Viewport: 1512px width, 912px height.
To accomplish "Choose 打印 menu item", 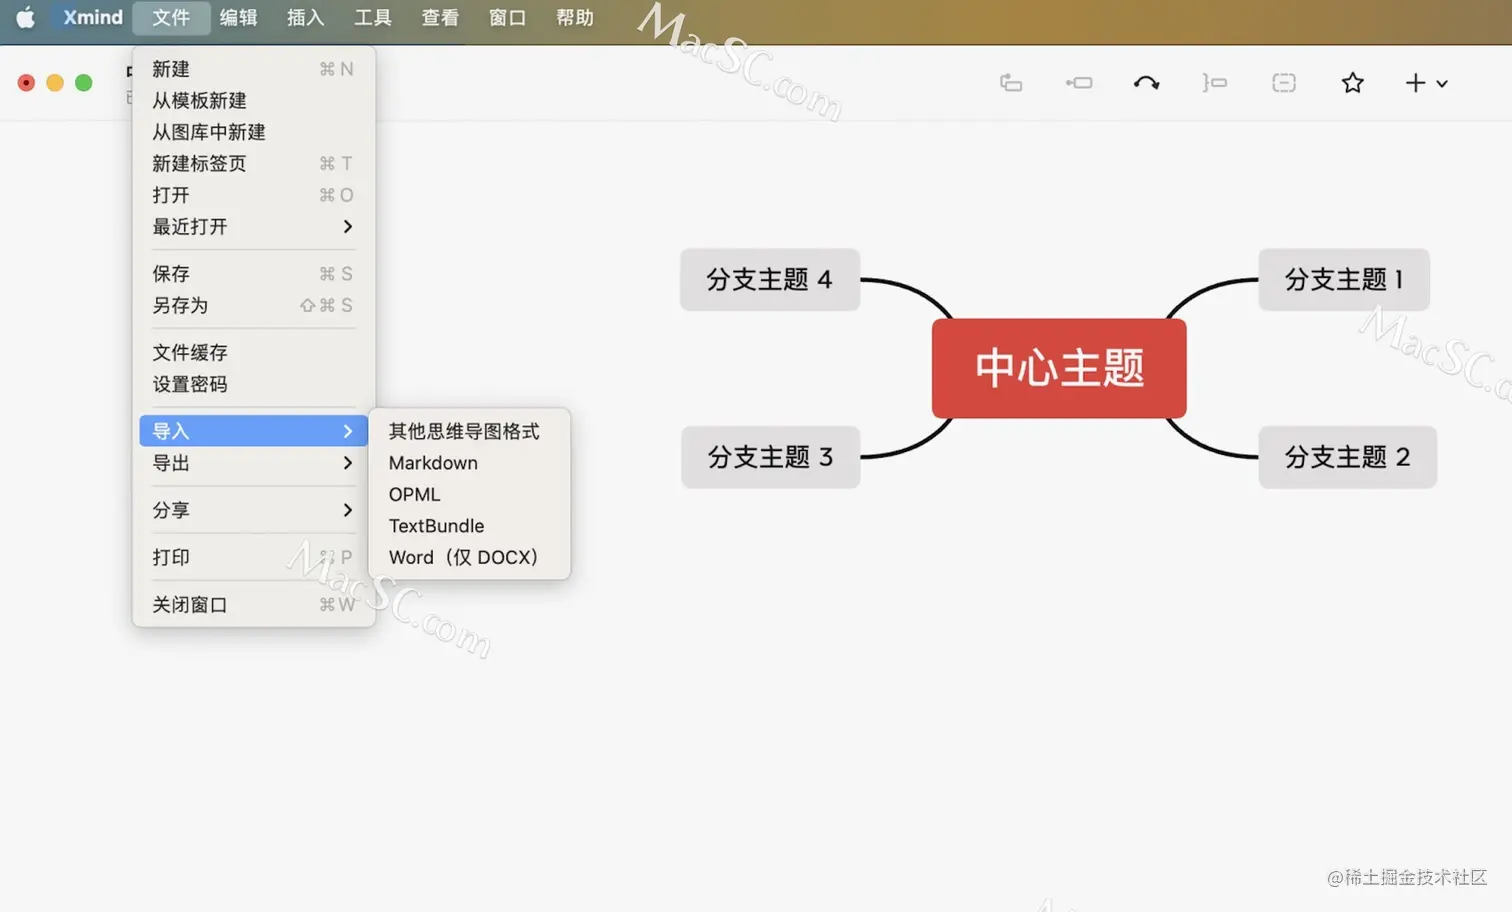I will pos(253,557).
